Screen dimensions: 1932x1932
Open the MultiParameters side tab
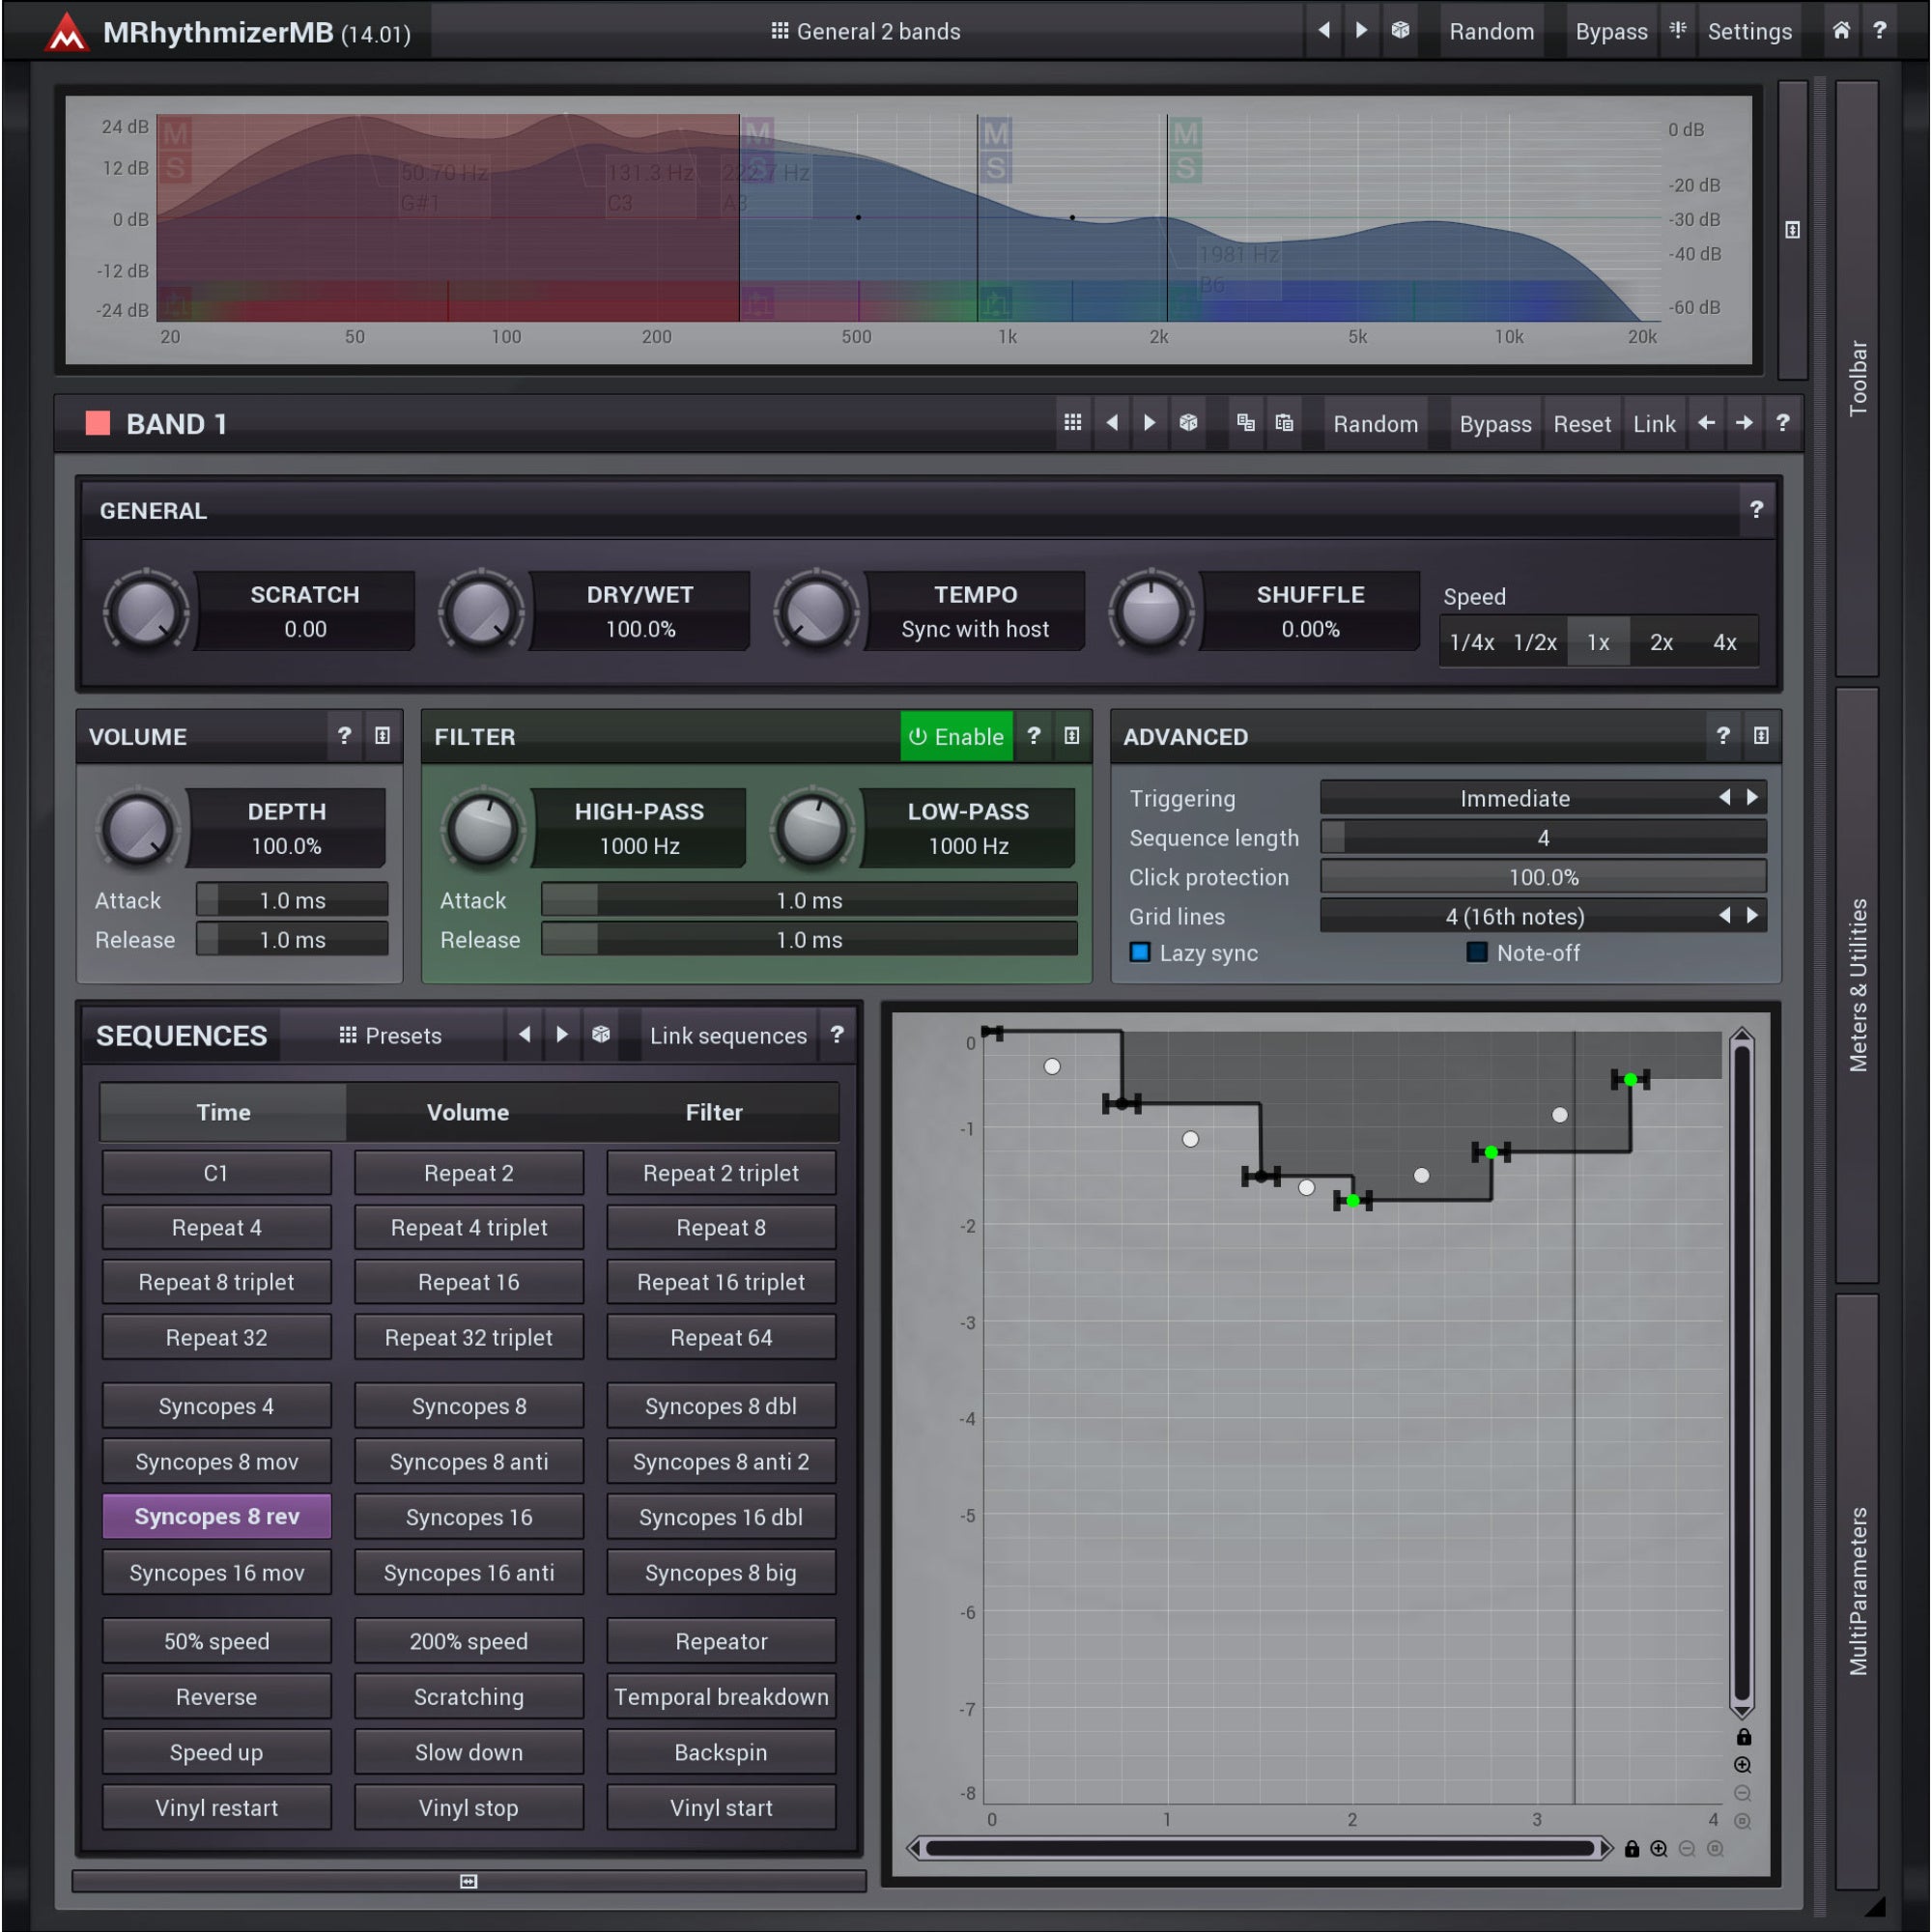tap(1857, 1591)
